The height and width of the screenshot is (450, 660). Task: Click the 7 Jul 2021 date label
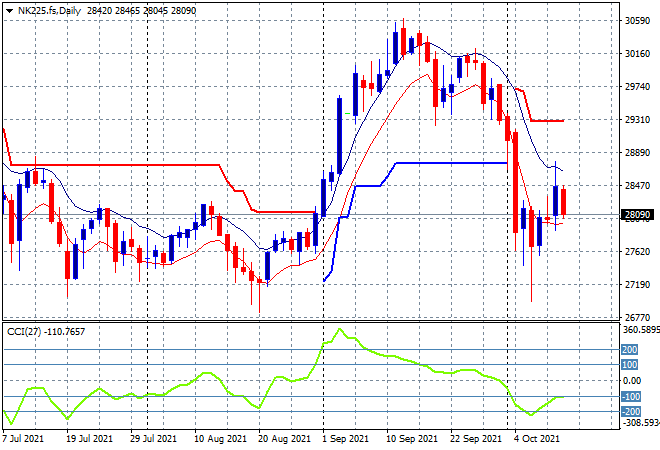tap(23, 439)
